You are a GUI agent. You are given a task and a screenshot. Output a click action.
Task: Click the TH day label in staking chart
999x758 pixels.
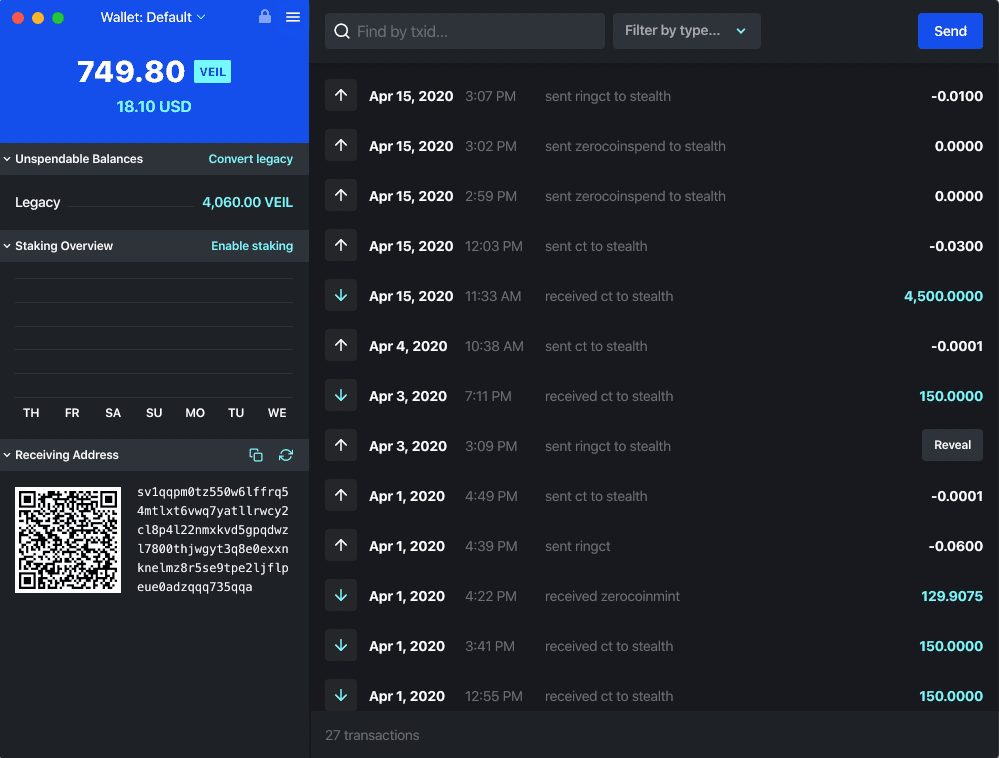coord(31,413)
